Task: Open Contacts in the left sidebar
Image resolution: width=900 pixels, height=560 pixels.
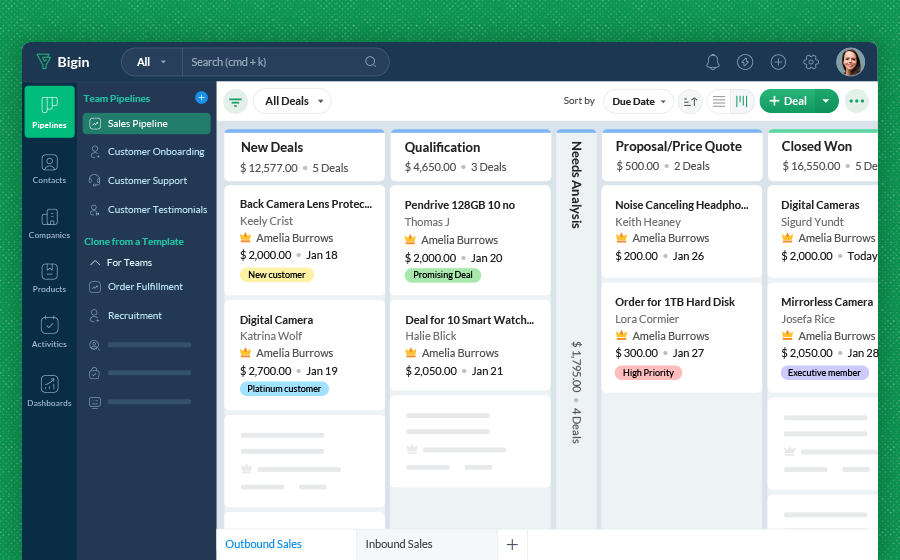Action: [49, 168]
